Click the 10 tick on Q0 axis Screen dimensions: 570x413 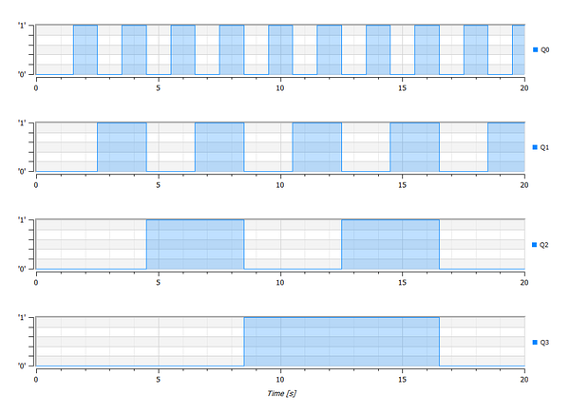tap(280, 88)
